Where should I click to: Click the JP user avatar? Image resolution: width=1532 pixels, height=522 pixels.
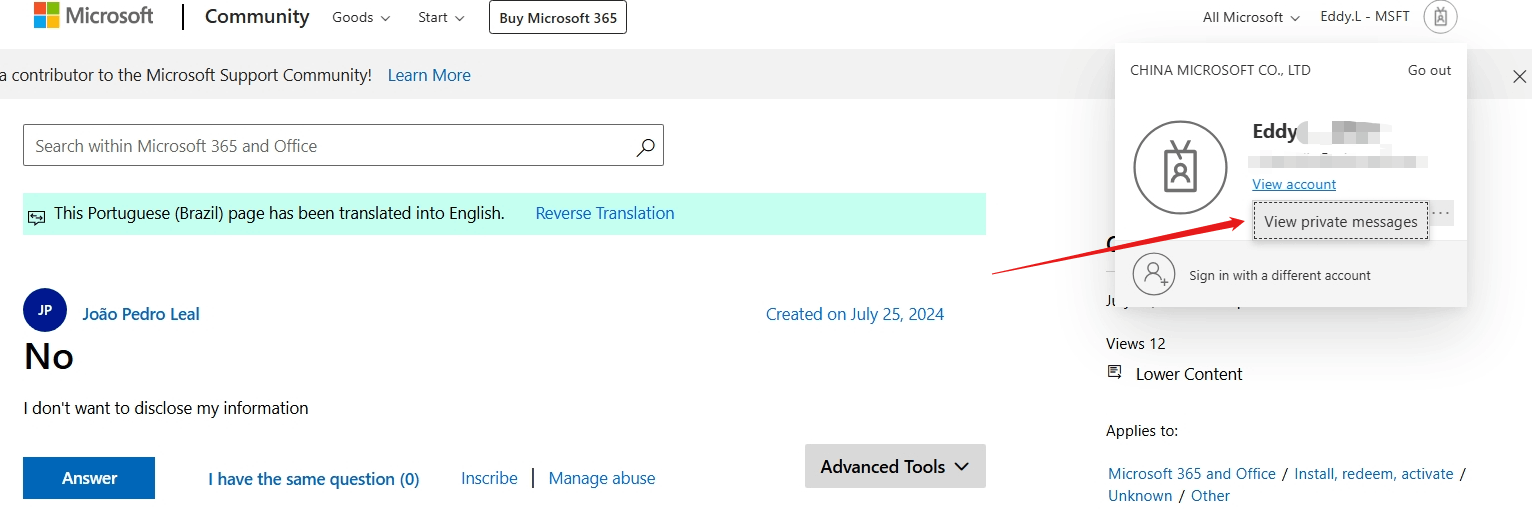pos(45,310)
